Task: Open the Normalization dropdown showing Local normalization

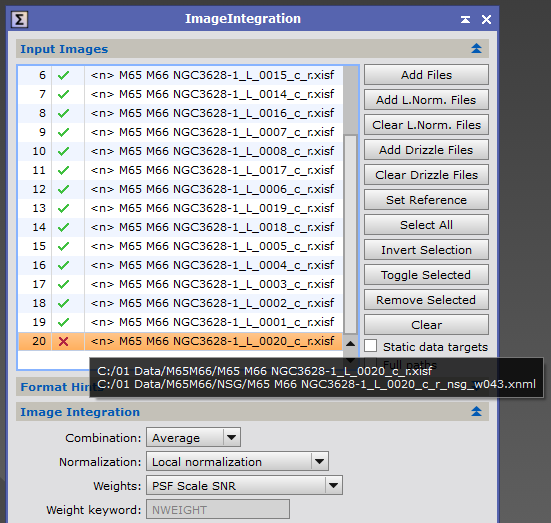Action: [x=237, y=461]
